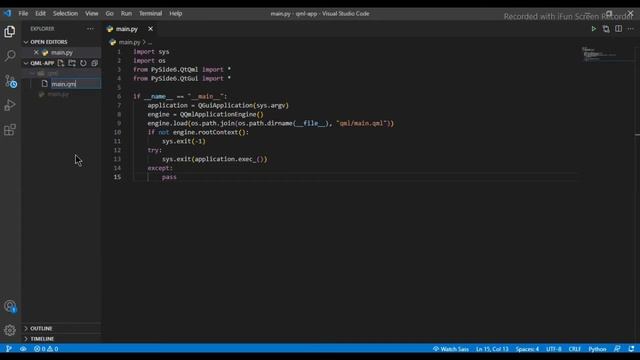This screenshot has width=640, height=360.
Task: Open editor More Actions ellipsis
Action: point(631,29)
